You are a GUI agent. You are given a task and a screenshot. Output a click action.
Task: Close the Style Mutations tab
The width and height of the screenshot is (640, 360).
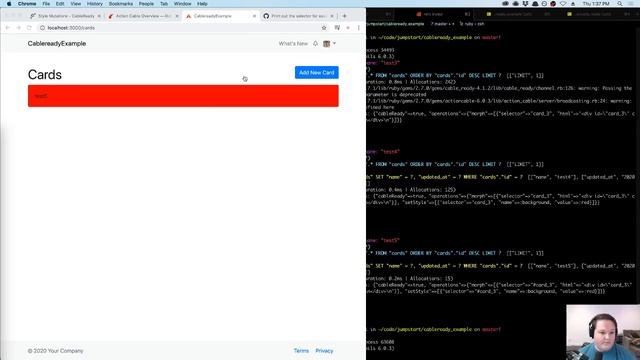point(99,16)
